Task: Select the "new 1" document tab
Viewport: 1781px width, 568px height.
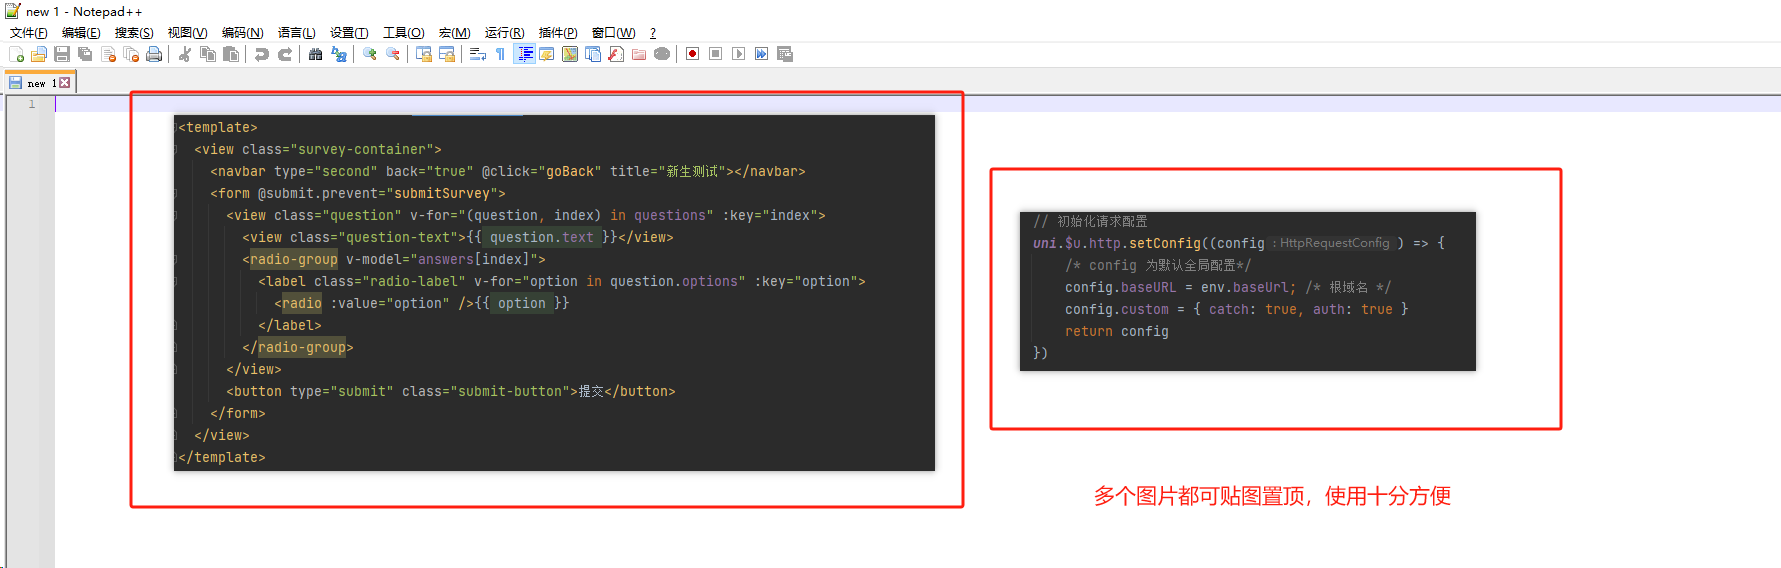Action: (40, 83)
